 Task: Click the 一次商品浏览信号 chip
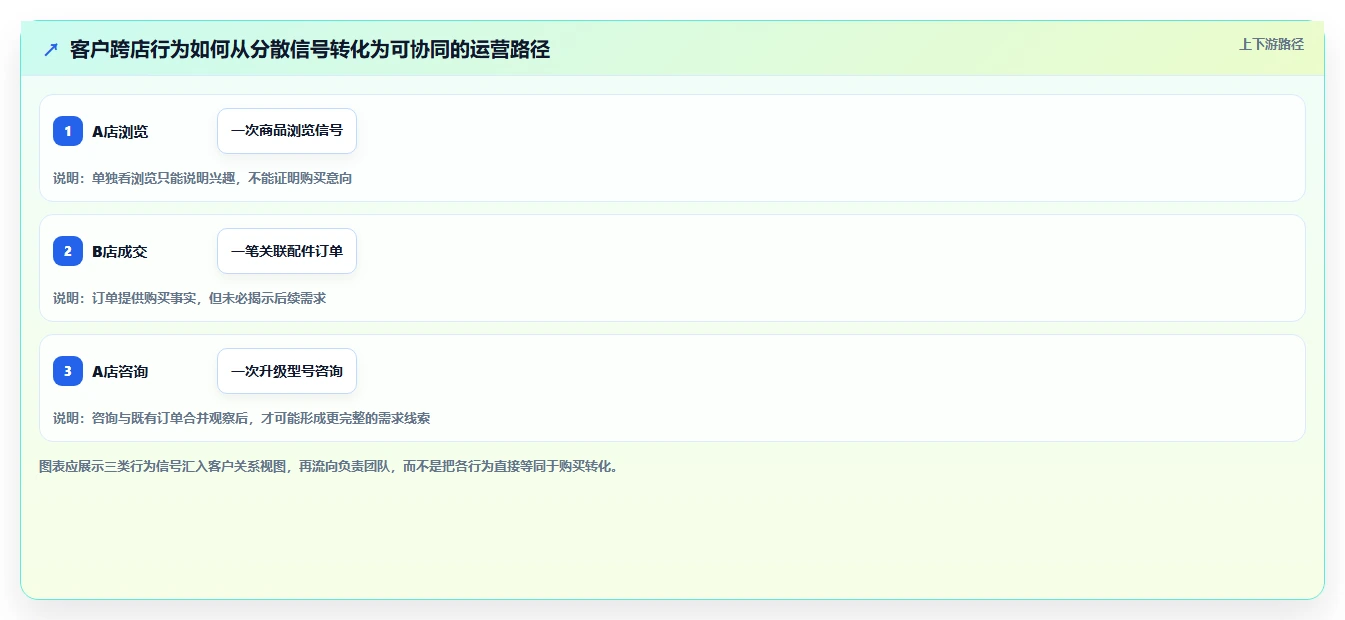(287, 131)
